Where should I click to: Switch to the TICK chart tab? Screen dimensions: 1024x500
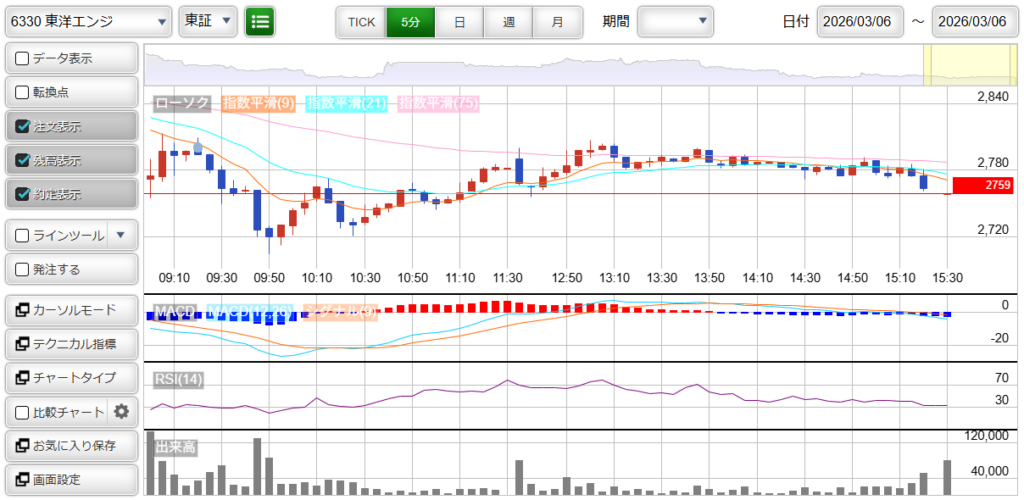click(360, 21)
